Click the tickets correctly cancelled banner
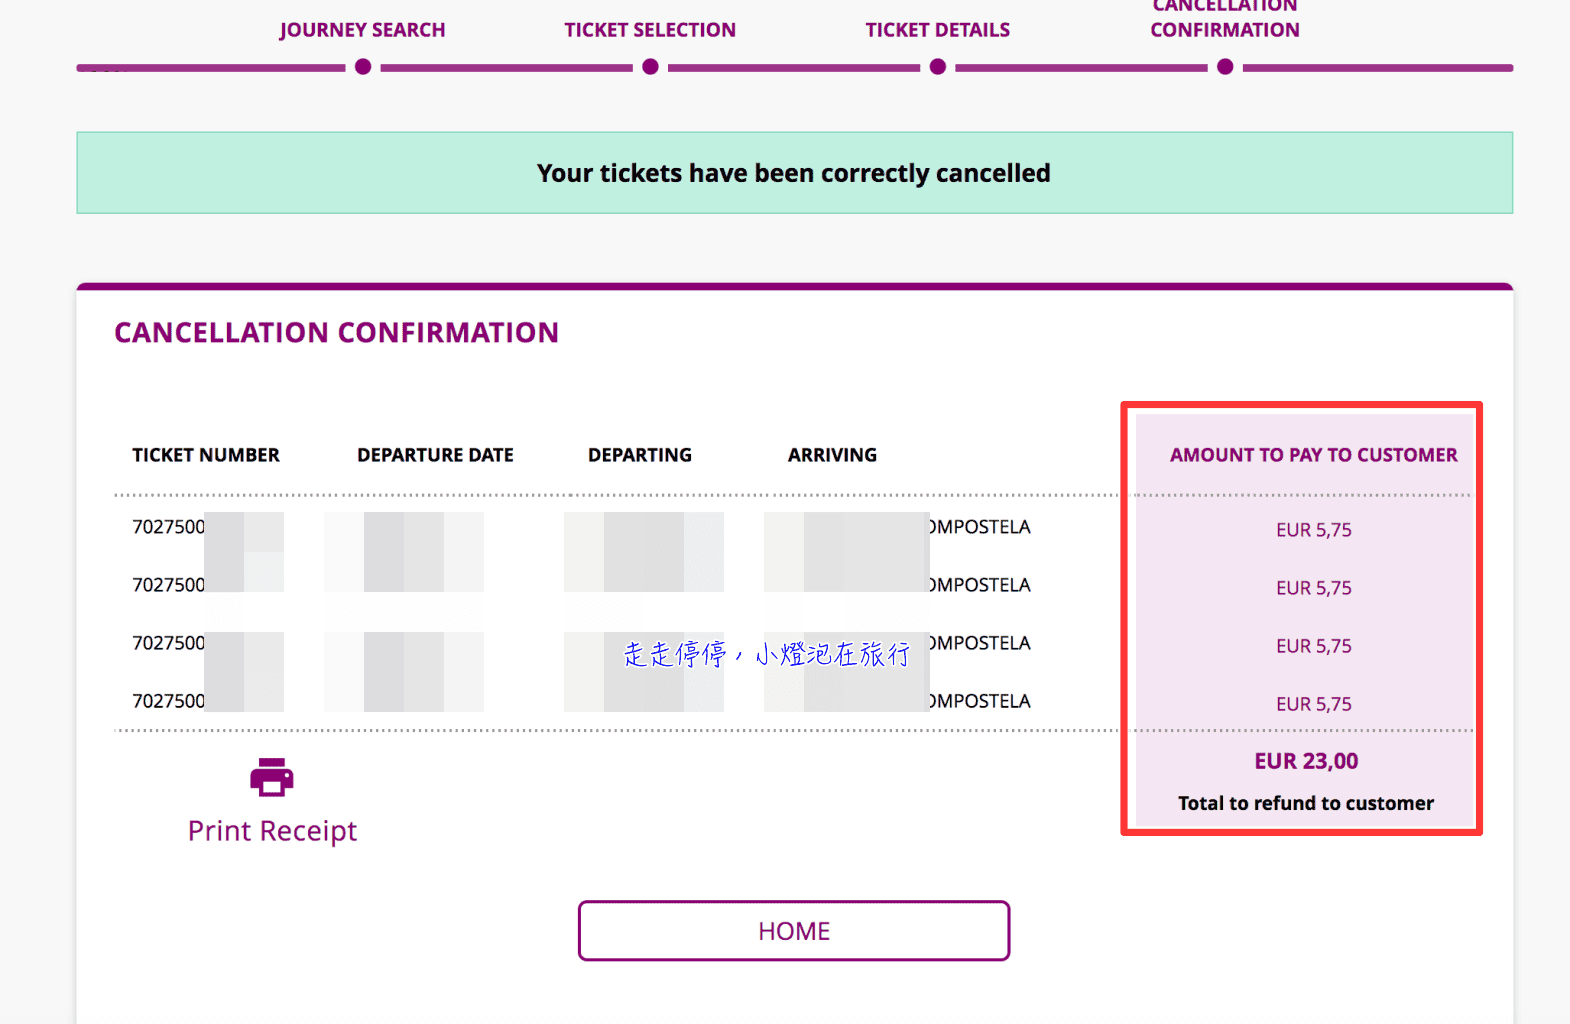This screenshot has width=1570, height=1024. 794,173
